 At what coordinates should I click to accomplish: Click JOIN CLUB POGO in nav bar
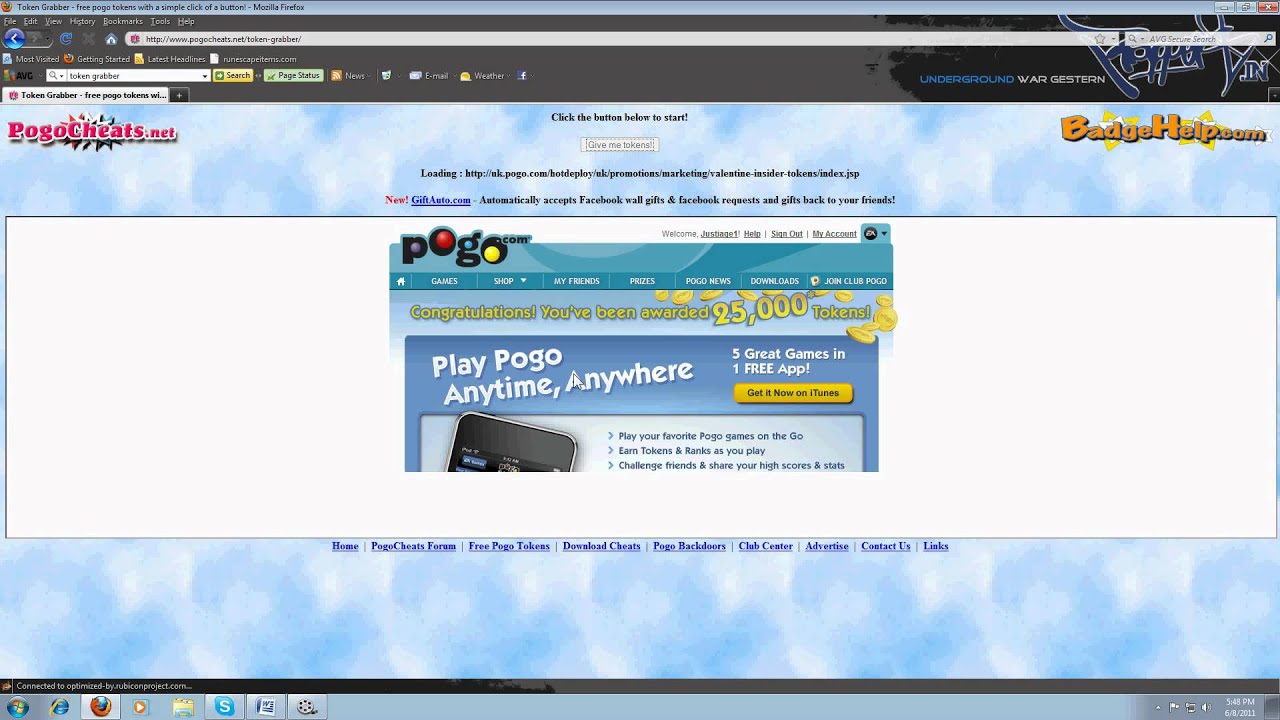[849, 281]
